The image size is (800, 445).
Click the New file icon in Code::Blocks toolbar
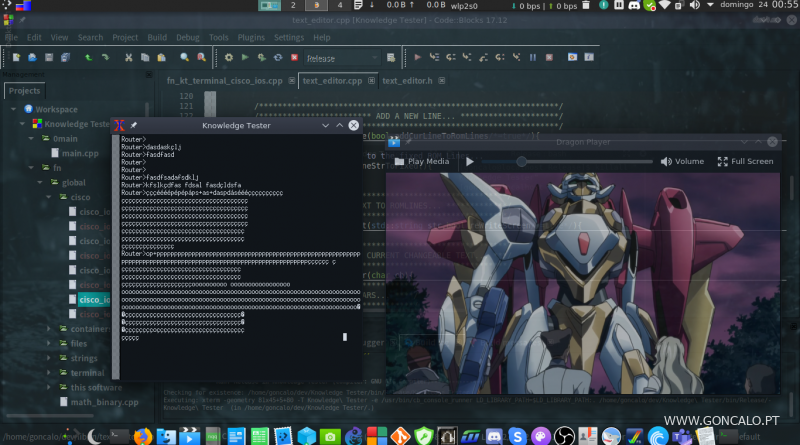tap(16, 58)
